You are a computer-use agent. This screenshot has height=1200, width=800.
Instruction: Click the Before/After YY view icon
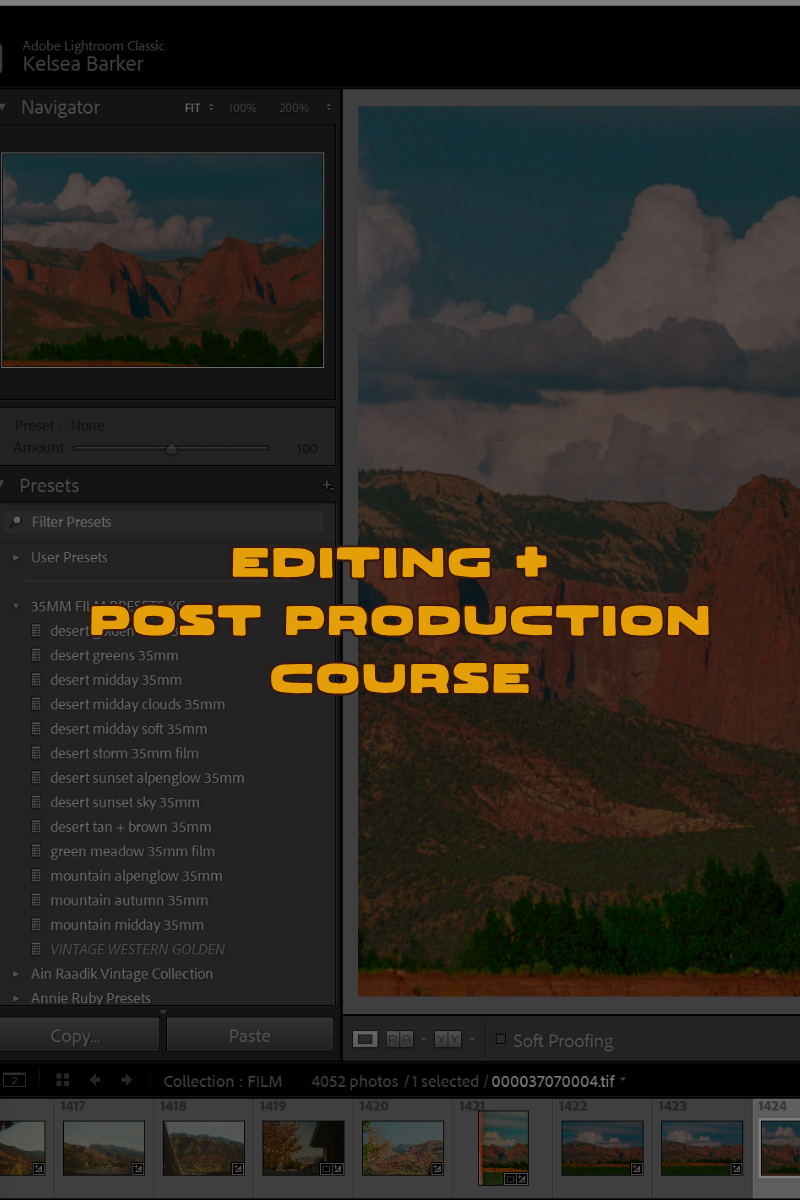coord(447,1040)
